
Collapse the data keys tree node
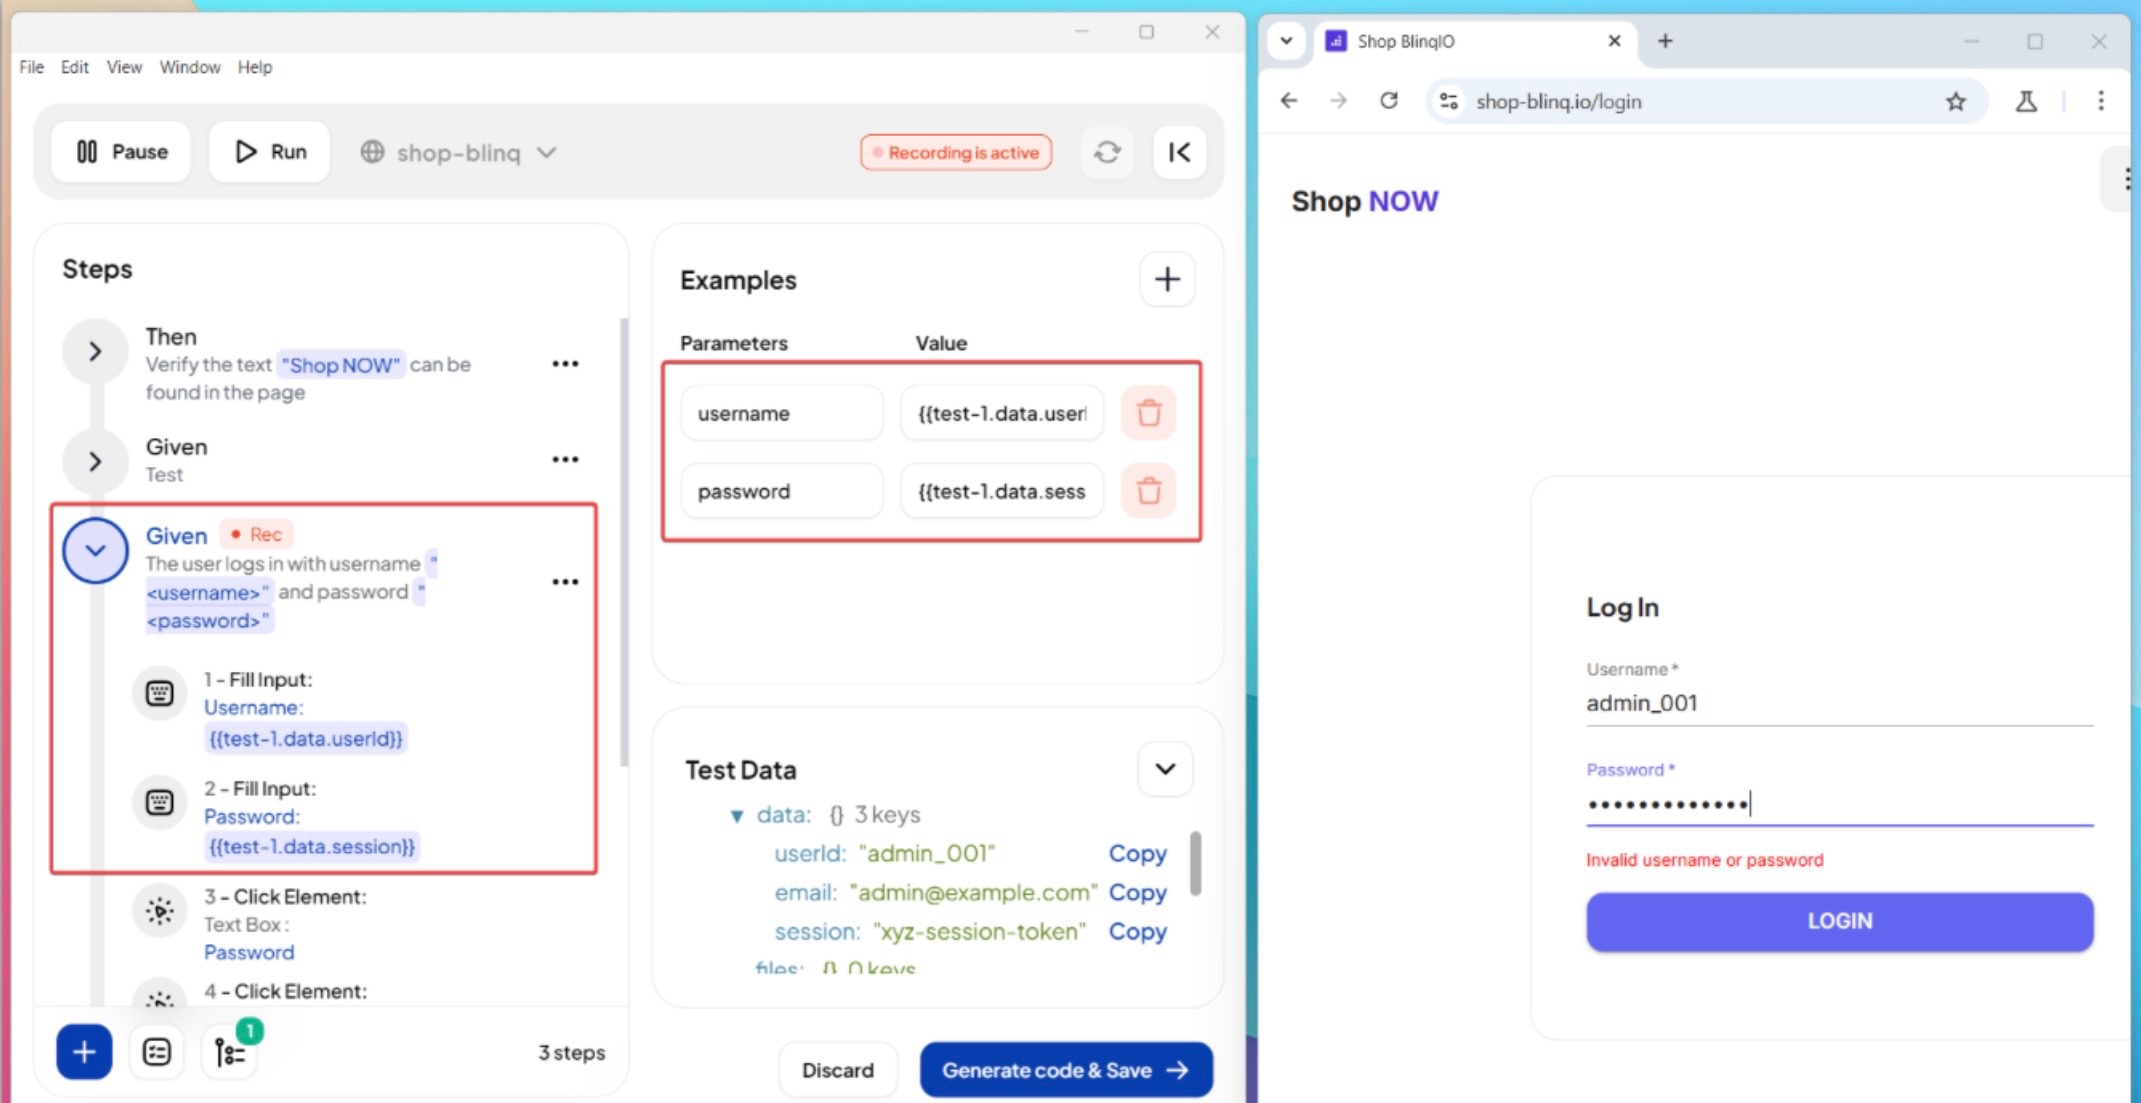tap(737, 816)
